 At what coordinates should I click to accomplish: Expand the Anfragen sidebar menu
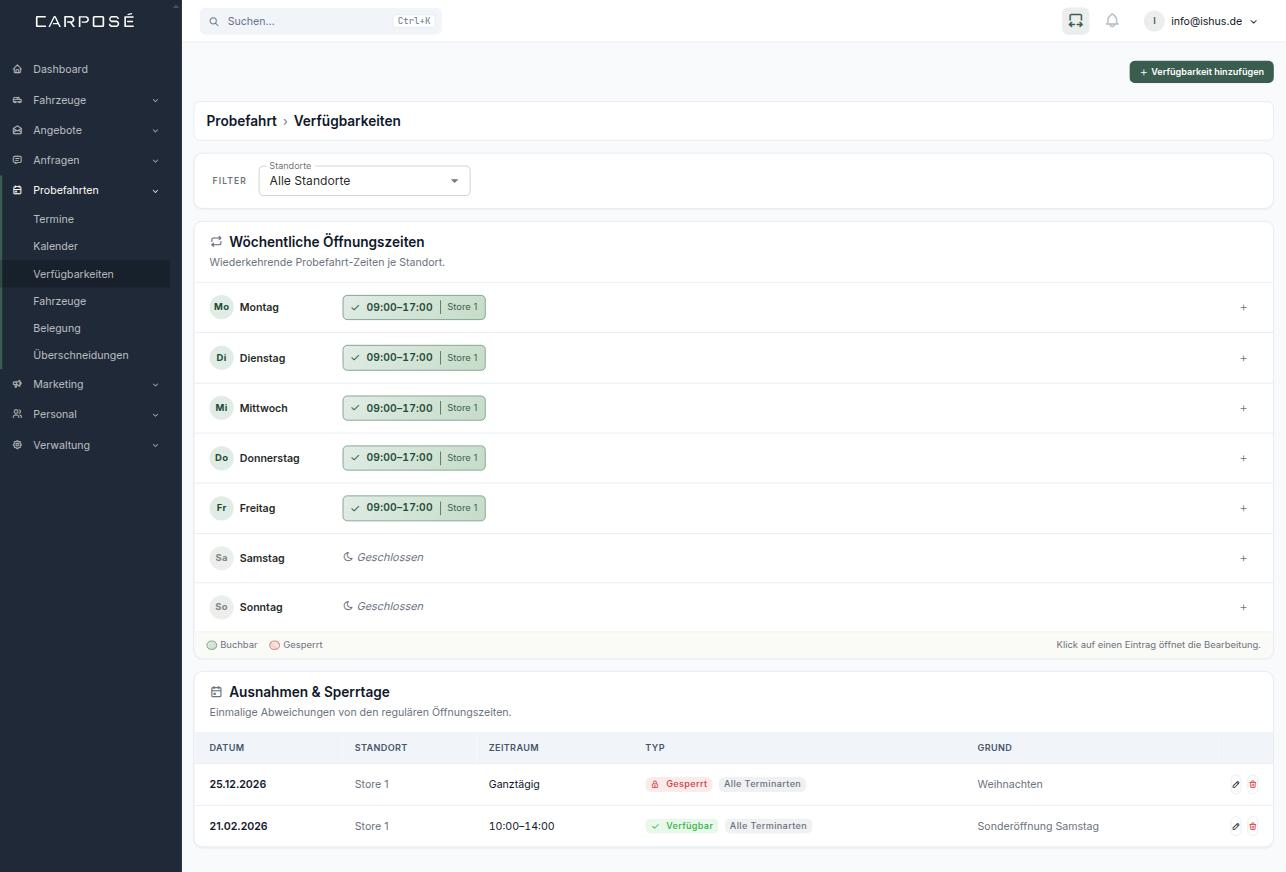tap(85, 160)
